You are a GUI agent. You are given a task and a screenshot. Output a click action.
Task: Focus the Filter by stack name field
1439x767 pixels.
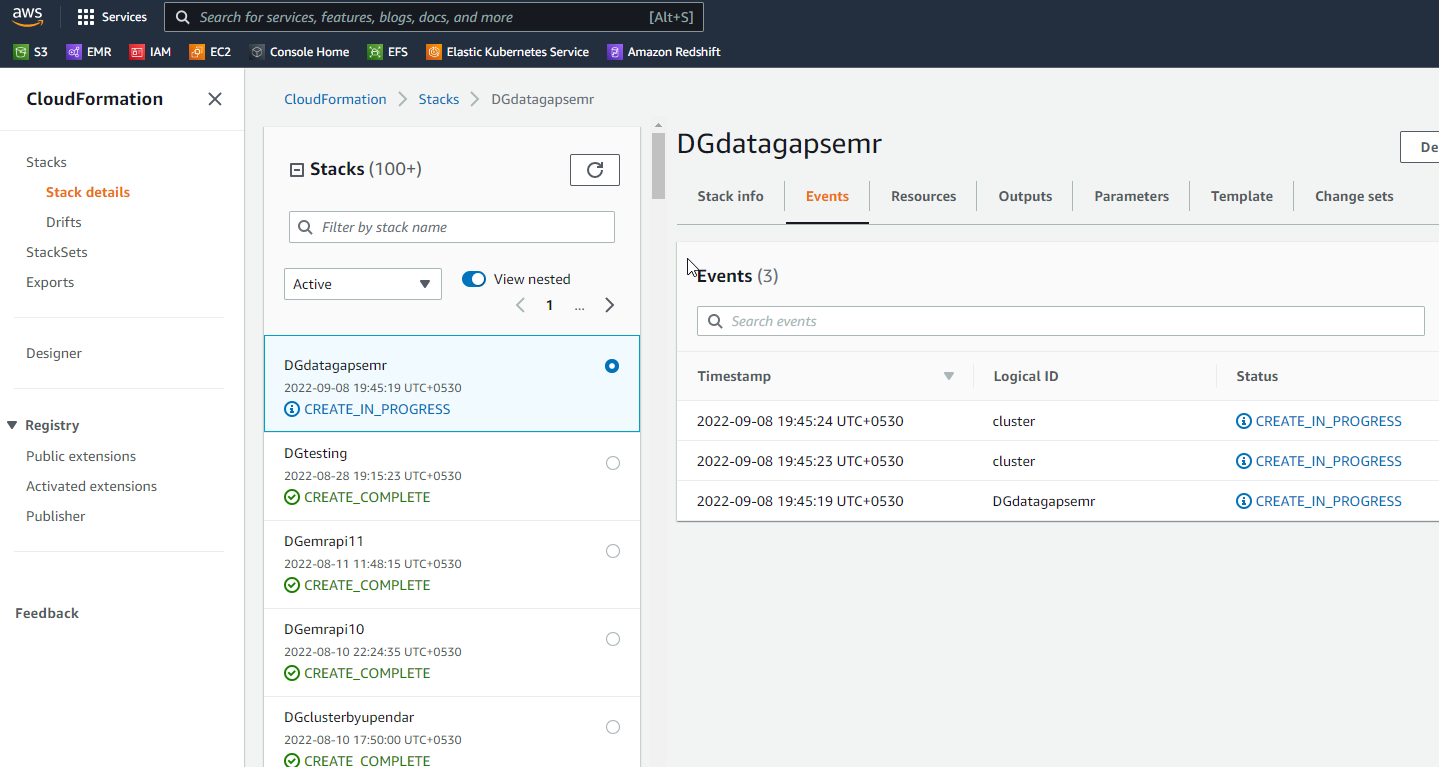pos(452,227)
